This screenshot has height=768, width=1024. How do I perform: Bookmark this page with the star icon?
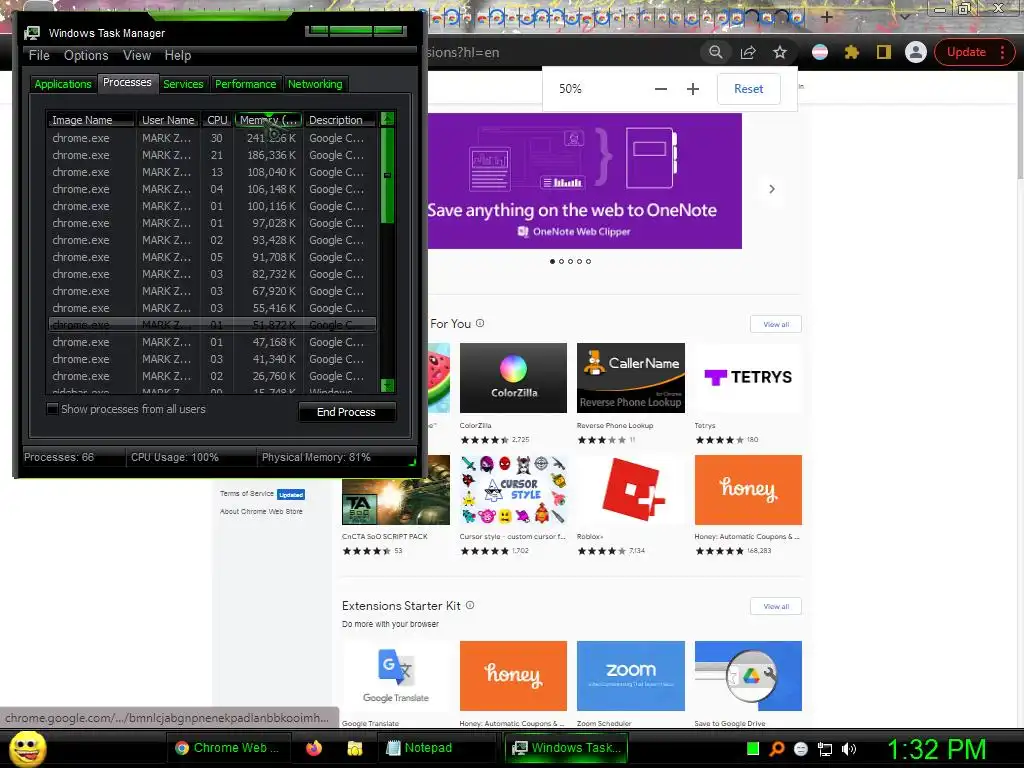point(780,52)
